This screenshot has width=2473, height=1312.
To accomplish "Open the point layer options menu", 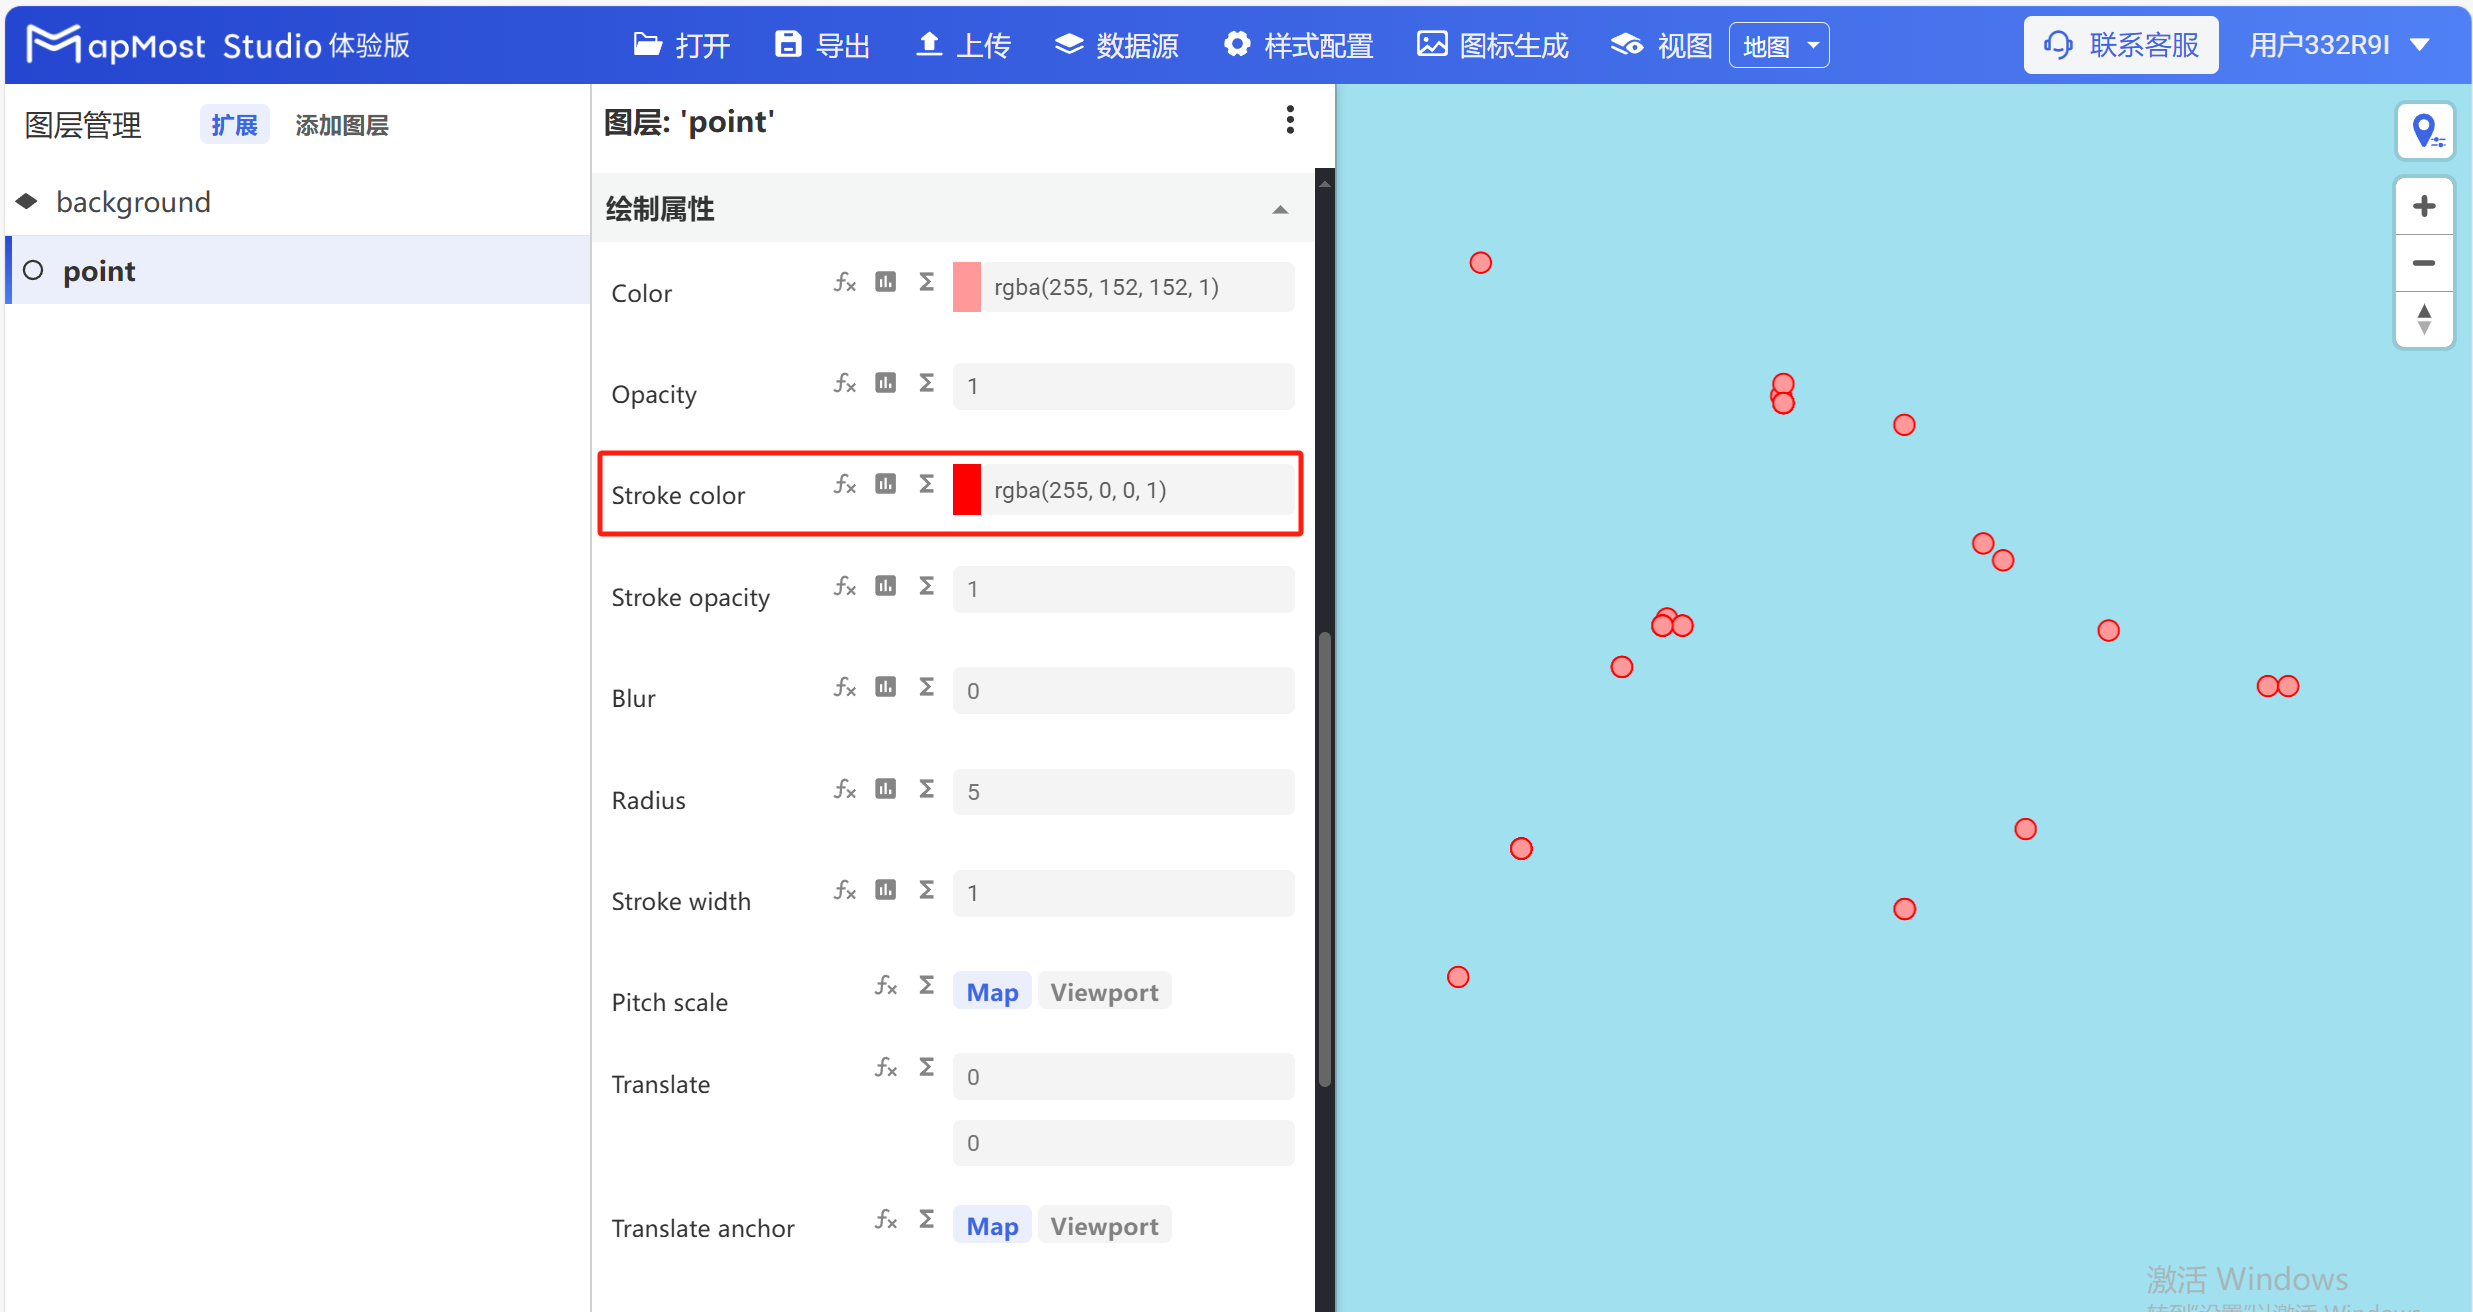I will tap(1290, 120).
